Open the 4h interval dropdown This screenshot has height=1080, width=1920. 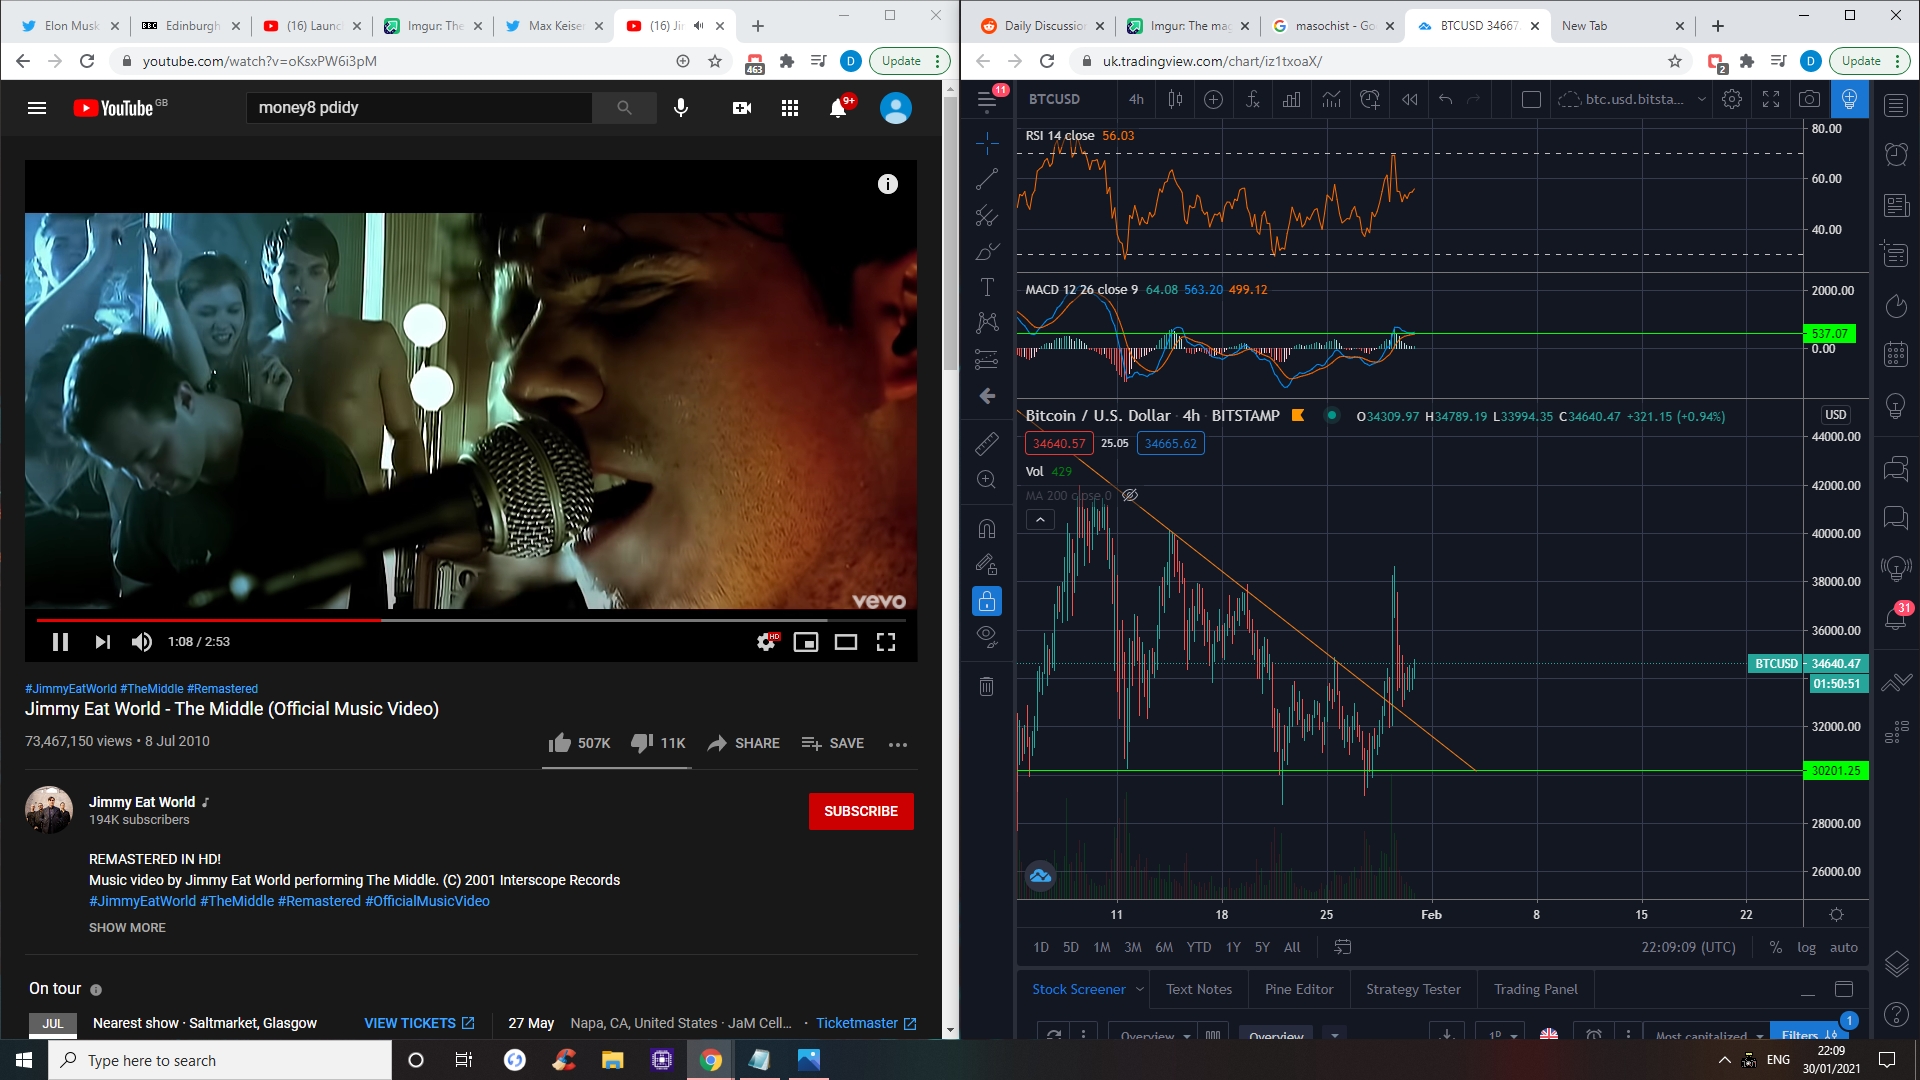(1136, 99)
